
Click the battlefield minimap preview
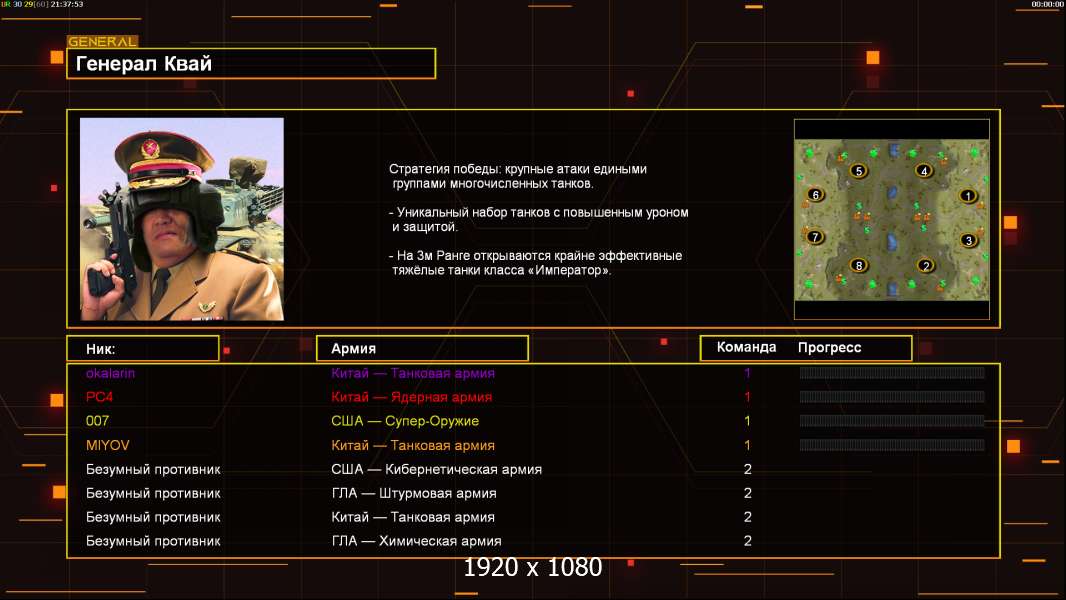(x=892, y=220)
